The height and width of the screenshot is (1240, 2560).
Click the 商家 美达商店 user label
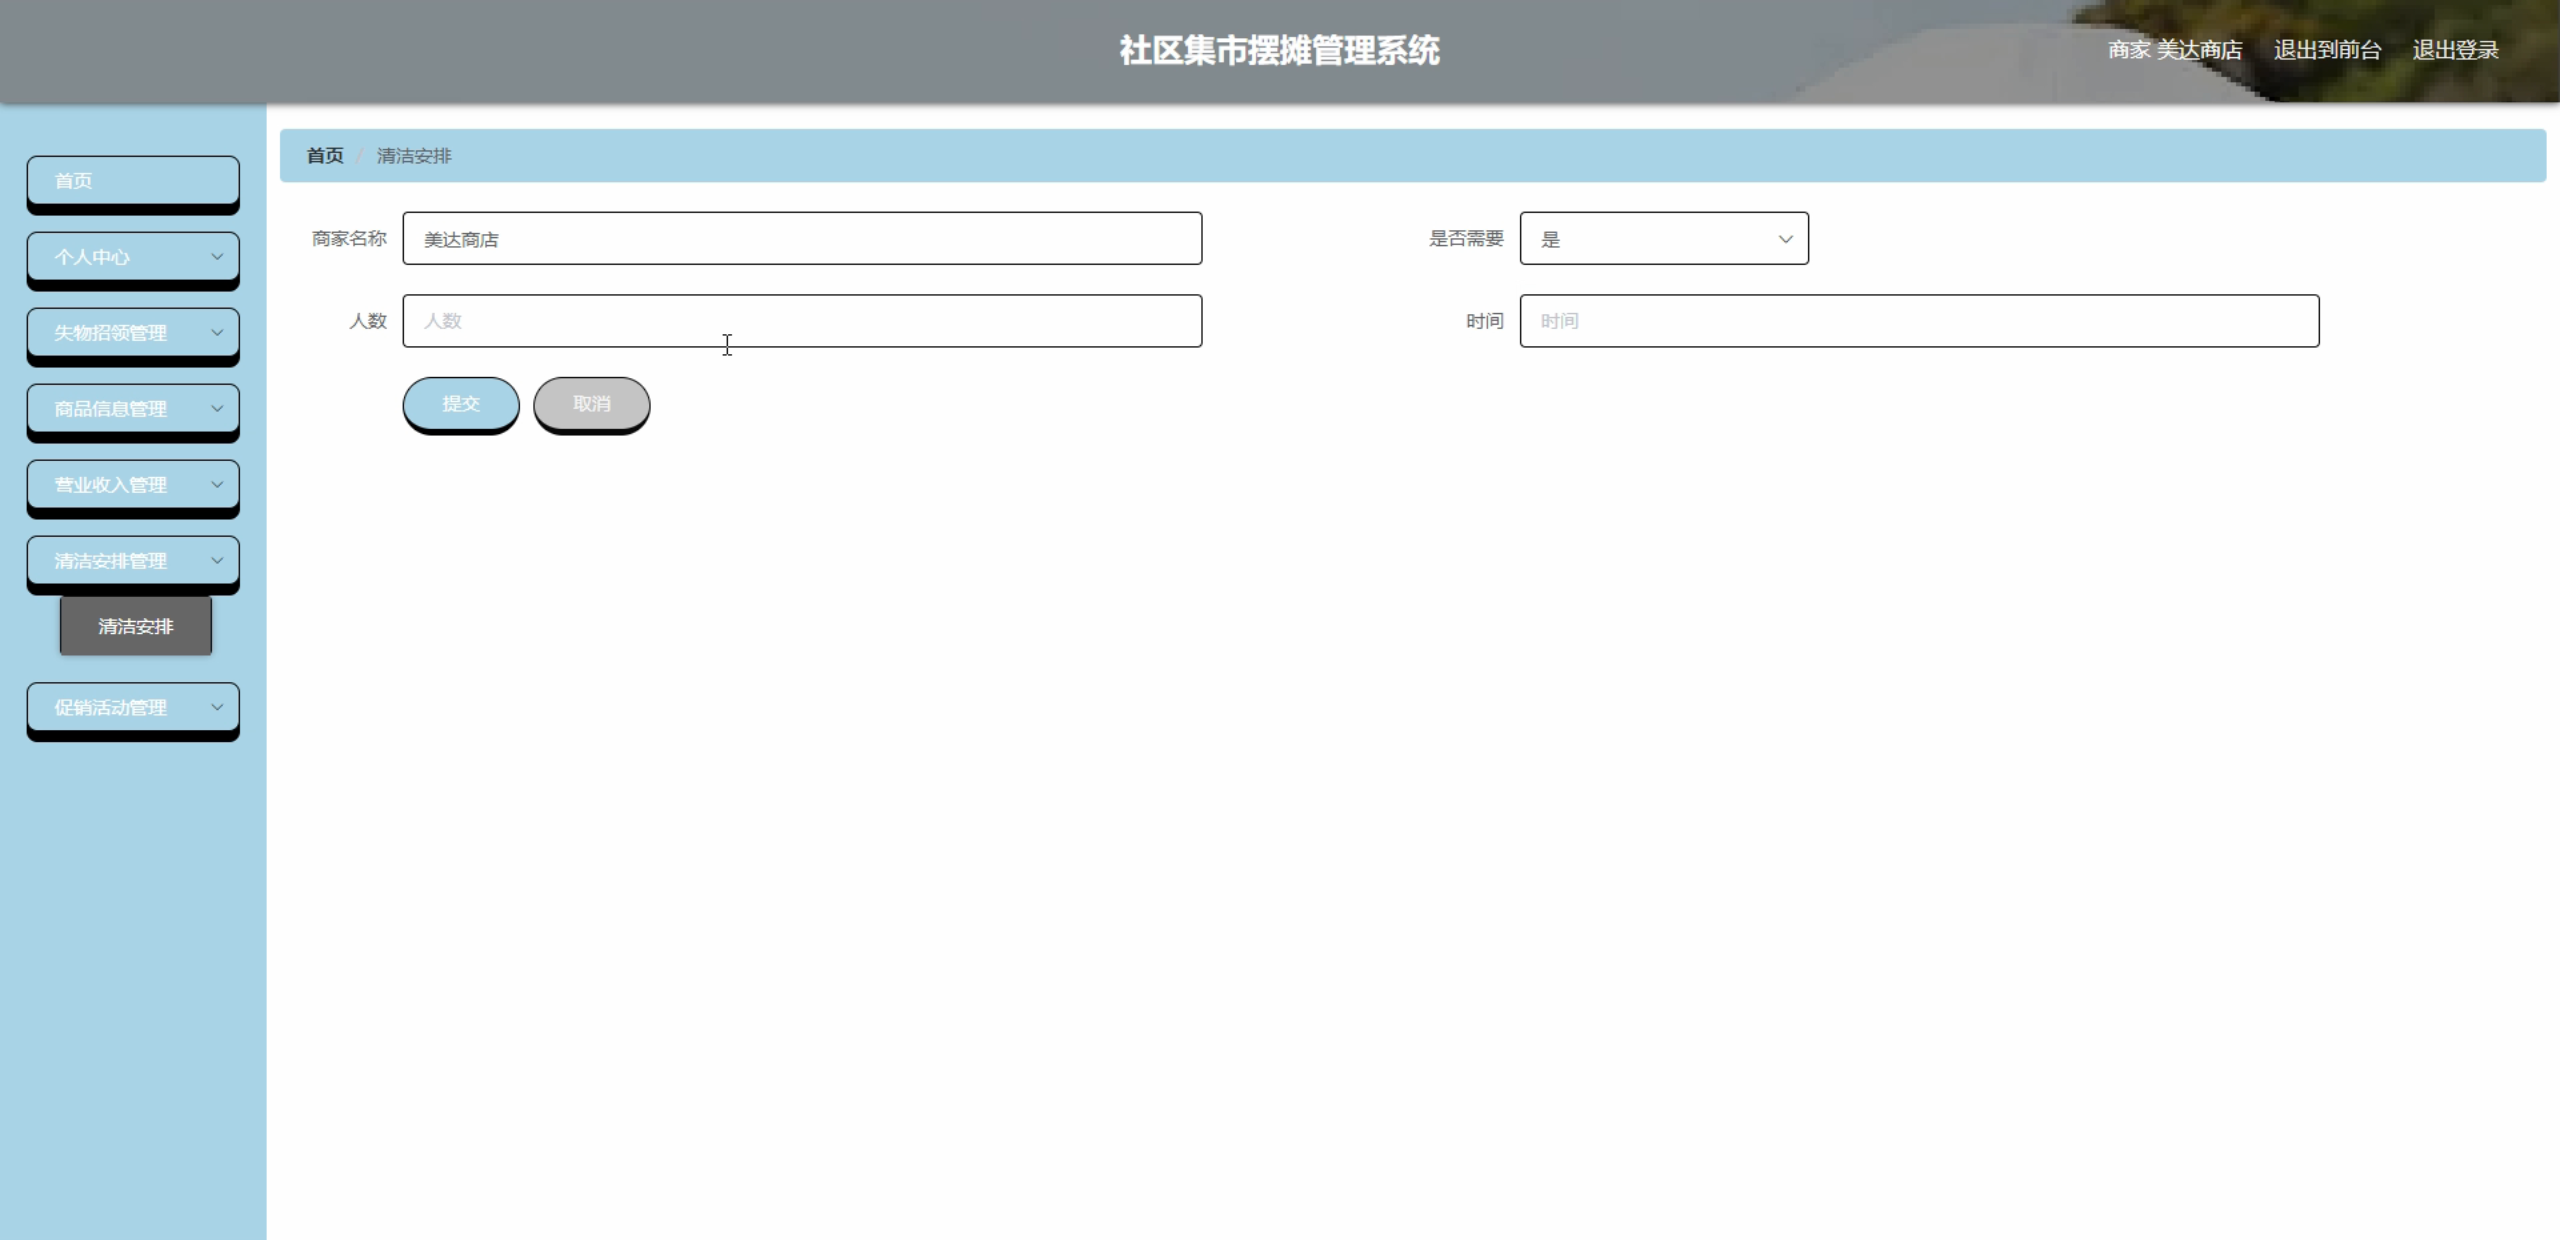[2175, 50]
